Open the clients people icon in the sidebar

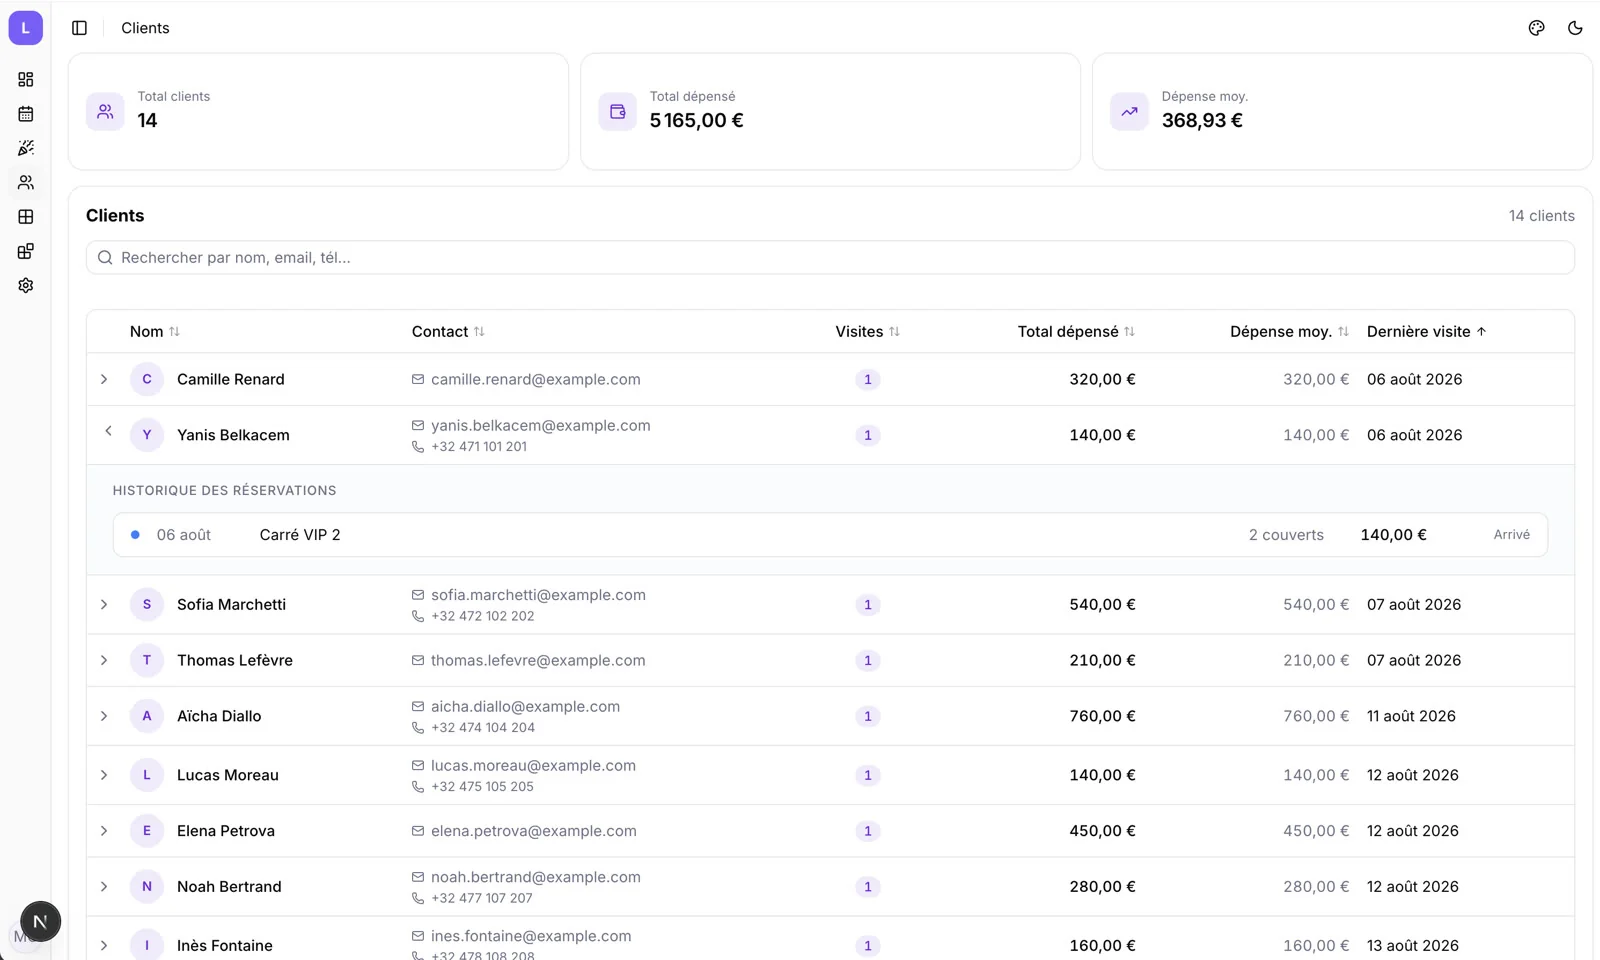[x=26, y=182]
